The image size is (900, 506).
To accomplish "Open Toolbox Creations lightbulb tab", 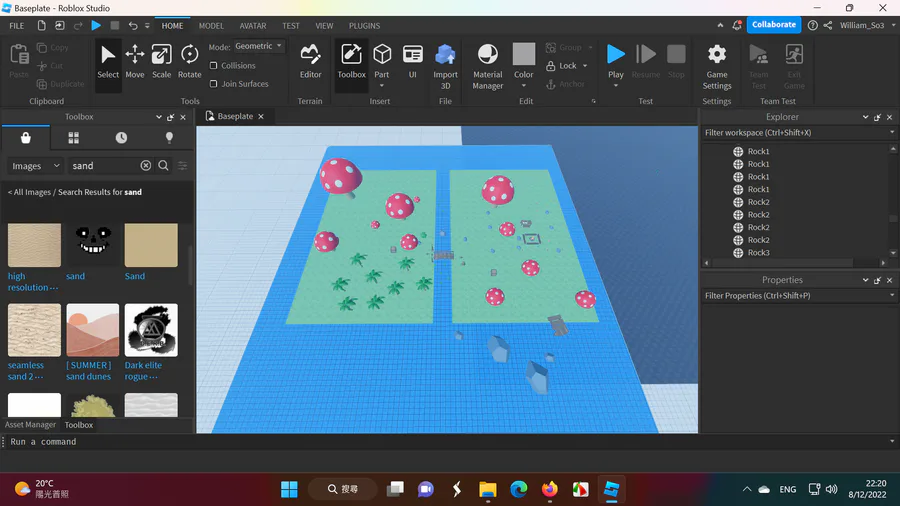I will point(169,138).
